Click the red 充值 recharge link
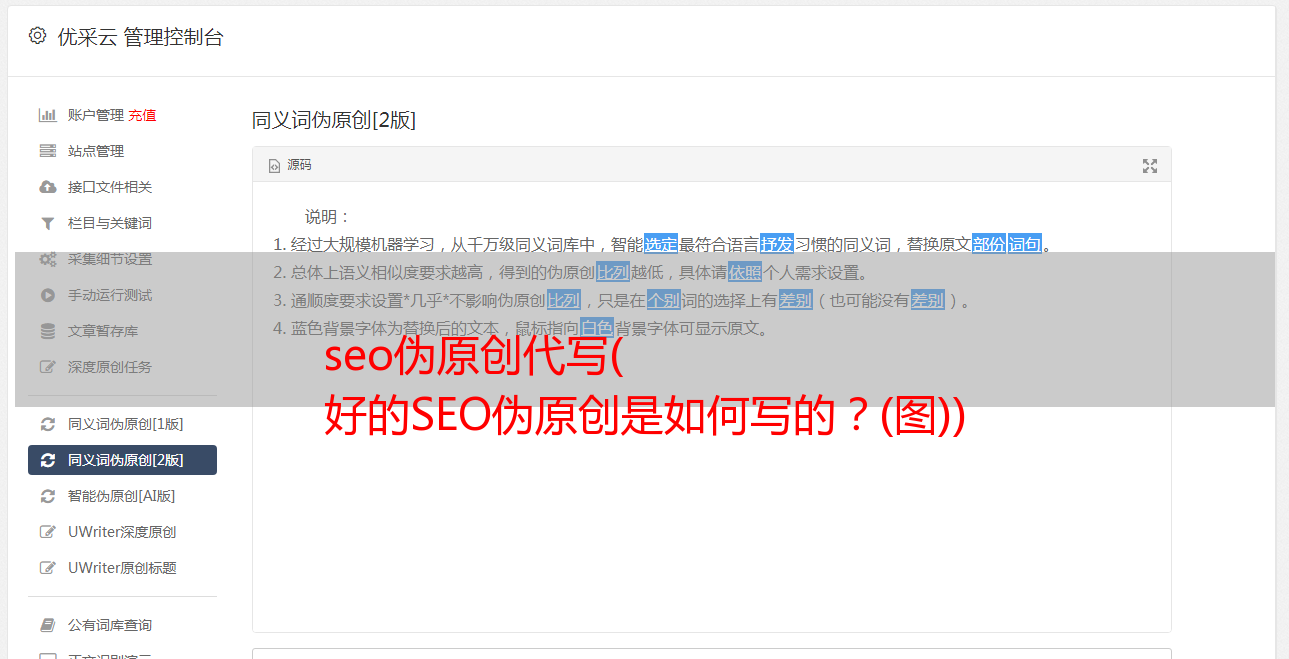 [142, 115]
